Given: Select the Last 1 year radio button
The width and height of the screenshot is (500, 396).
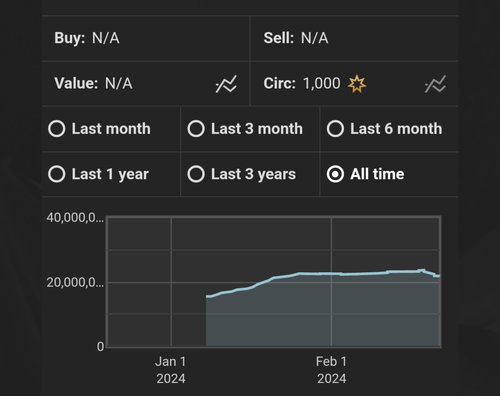Looking at the screenshot, I should pyautogui.click(x=57, y=174).
